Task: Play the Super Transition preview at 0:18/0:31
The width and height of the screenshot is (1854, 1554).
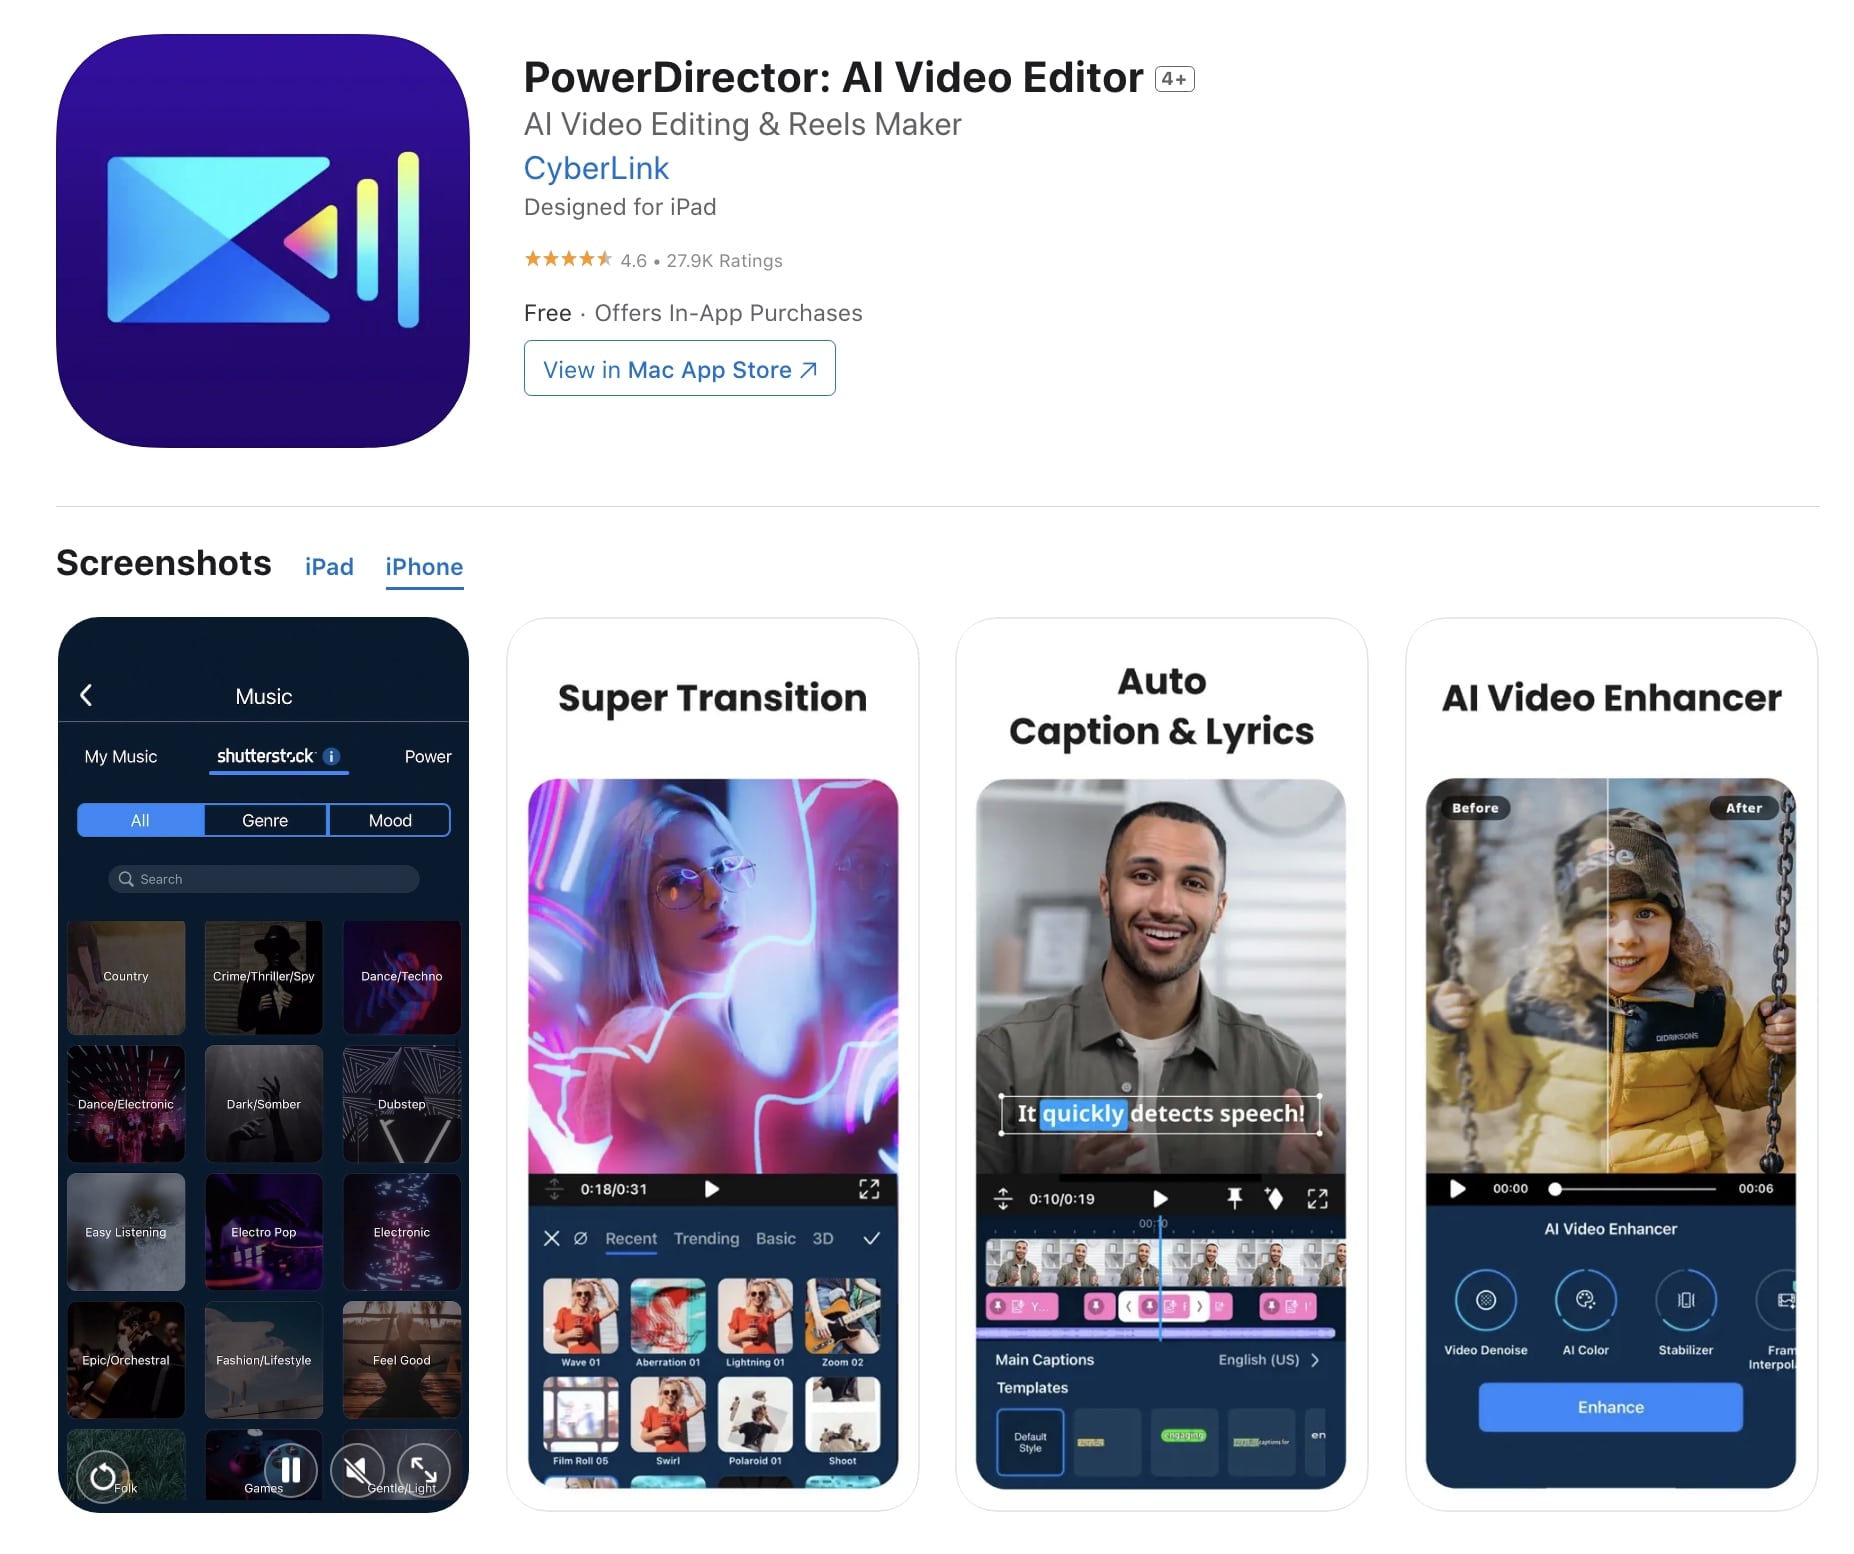Action: tap(712, 1189)
